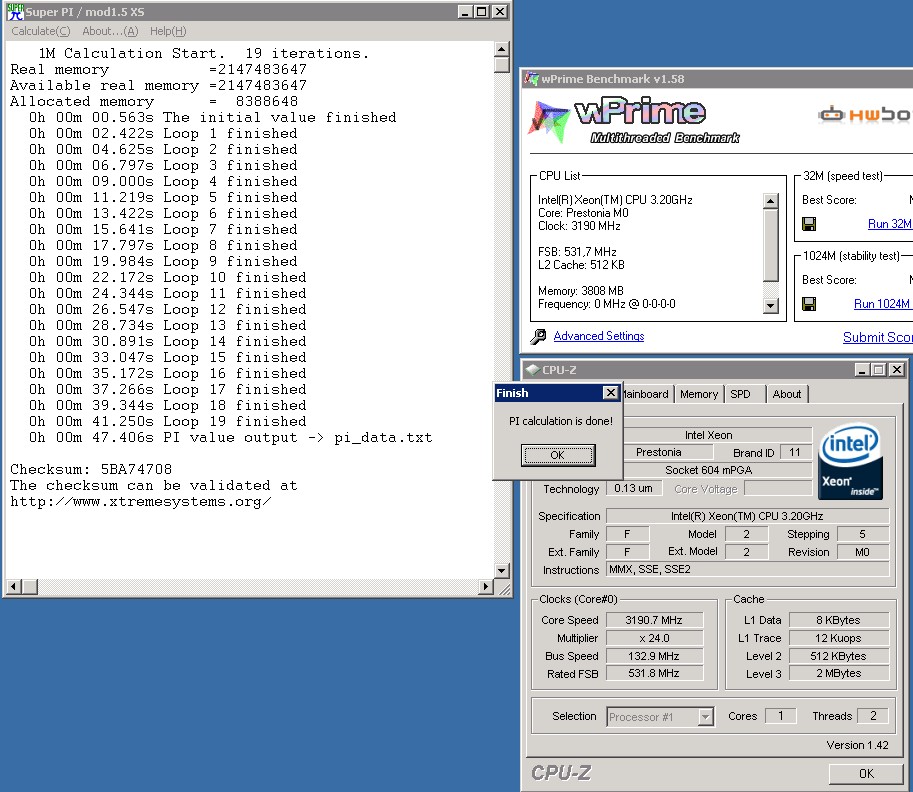
Task: Click the Threads value field
Action: [x=873, y=716]
